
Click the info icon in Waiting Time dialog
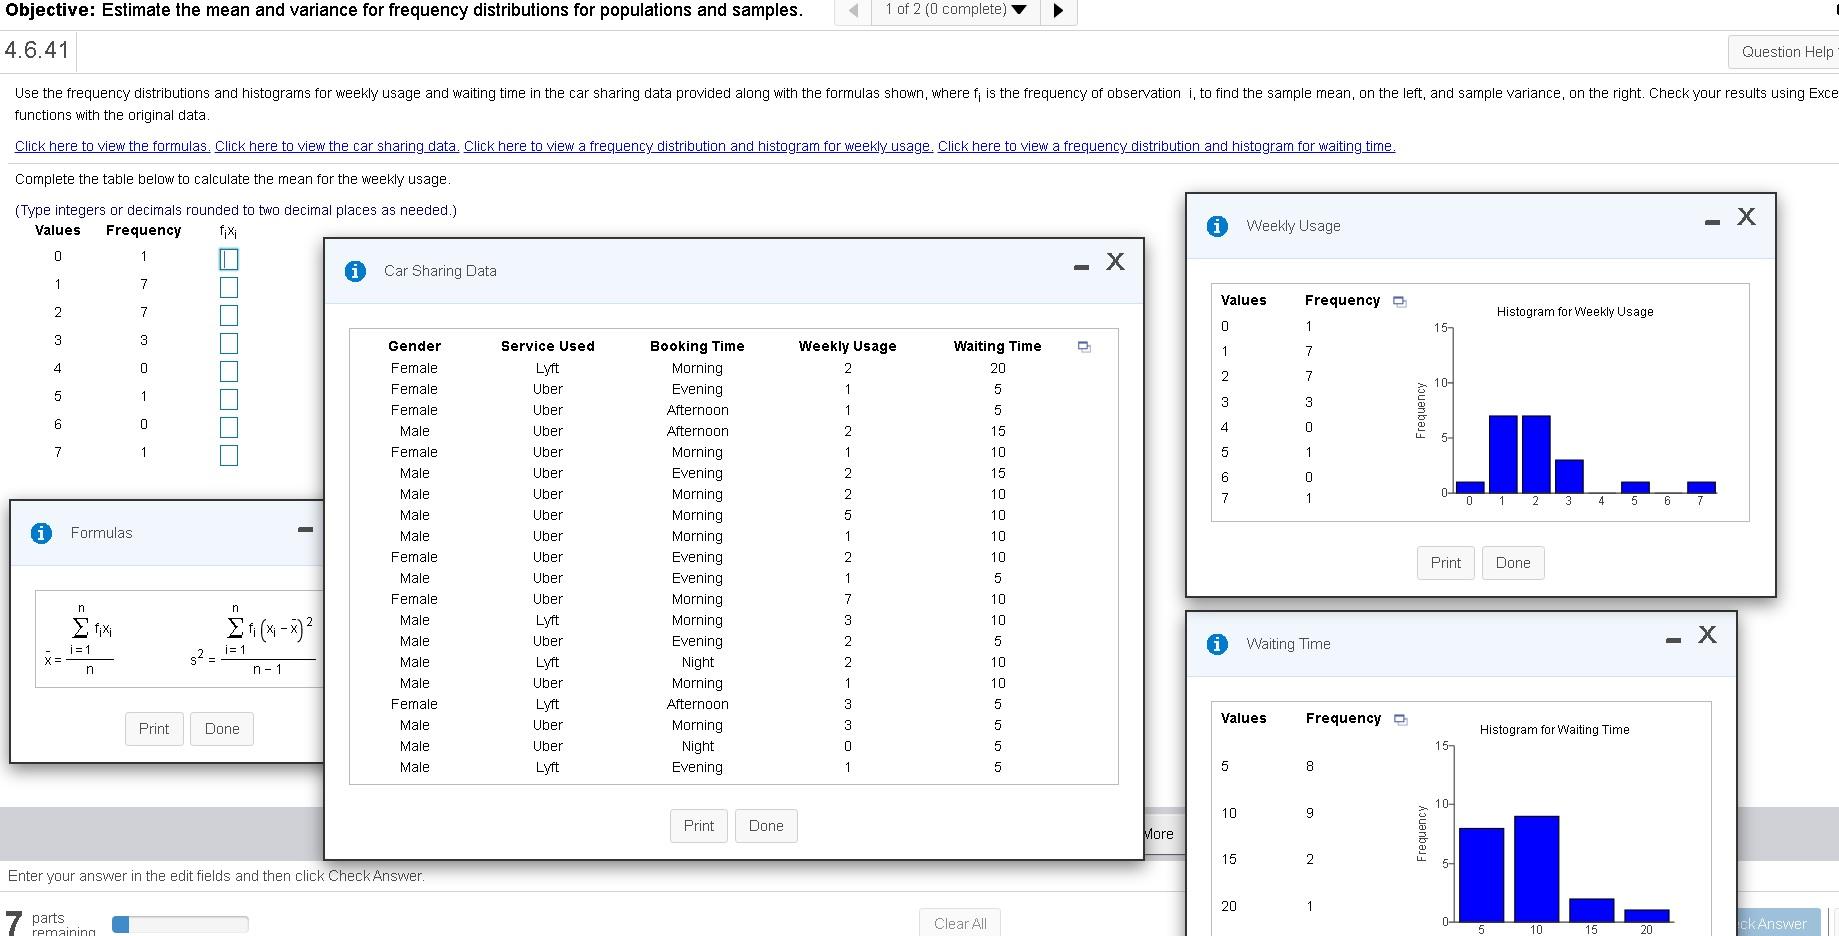coord(1217,644)
